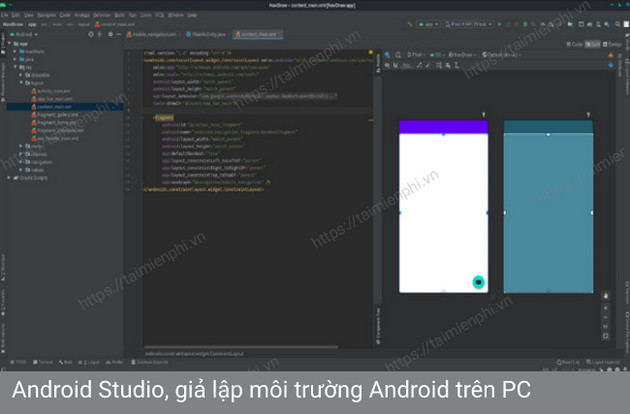This screenshot has width=630, height=414.
Task: Switch editor to Split view
Action: (x=592, y=44)
